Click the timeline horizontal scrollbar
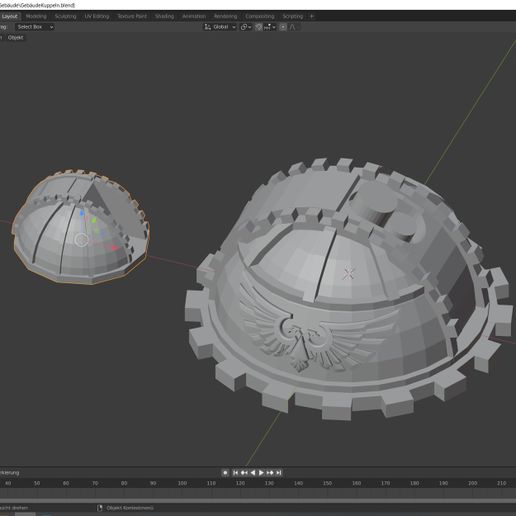This screenshot has height=516, width=516. [x=258, y=501]
